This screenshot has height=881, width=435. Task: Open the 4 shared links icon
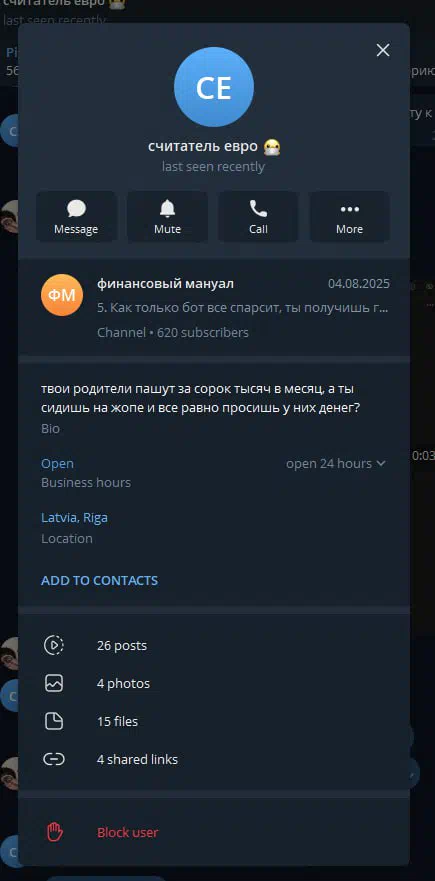pos(54,759)
